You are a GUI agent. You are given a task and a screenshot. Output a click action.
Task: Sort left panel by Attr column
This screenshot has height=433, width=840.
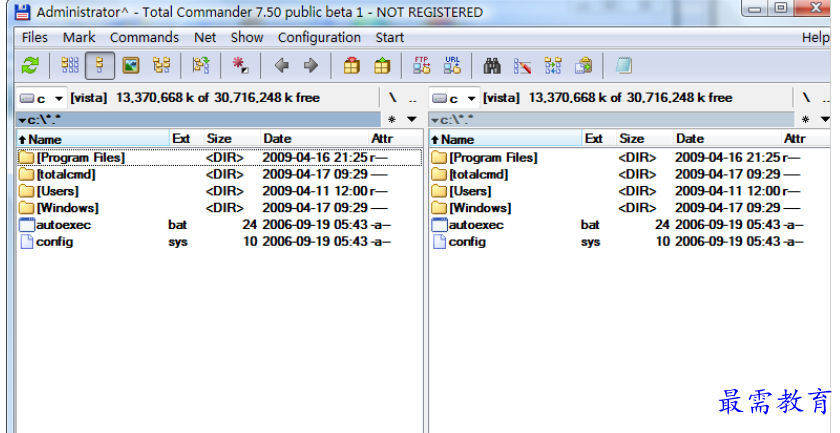point(395,139)
